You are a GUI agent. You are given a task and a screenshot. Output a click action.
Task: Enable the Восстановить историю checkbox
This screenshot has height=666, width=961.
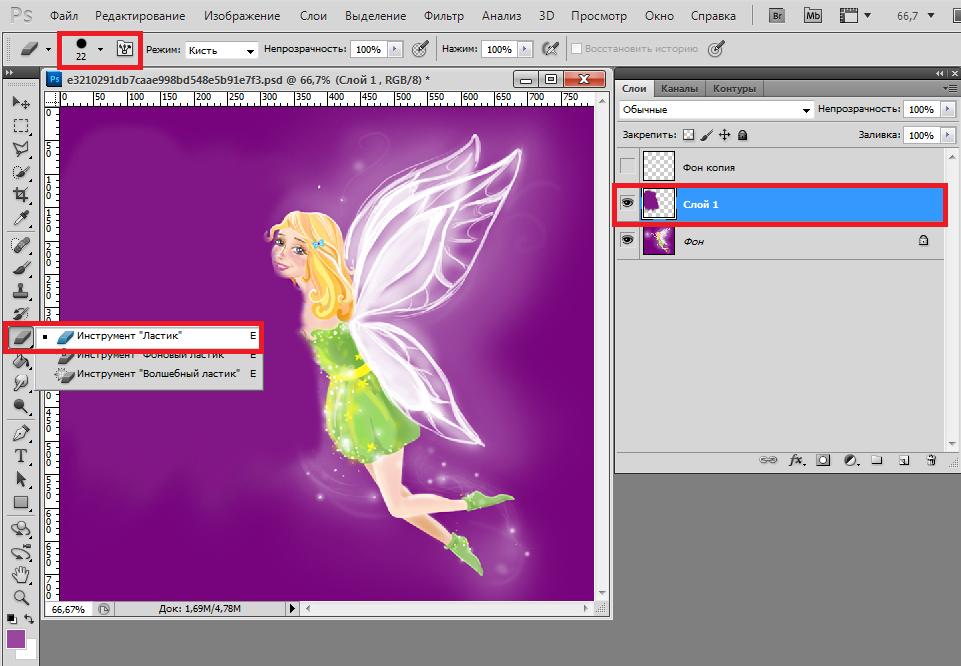(576, 48)
